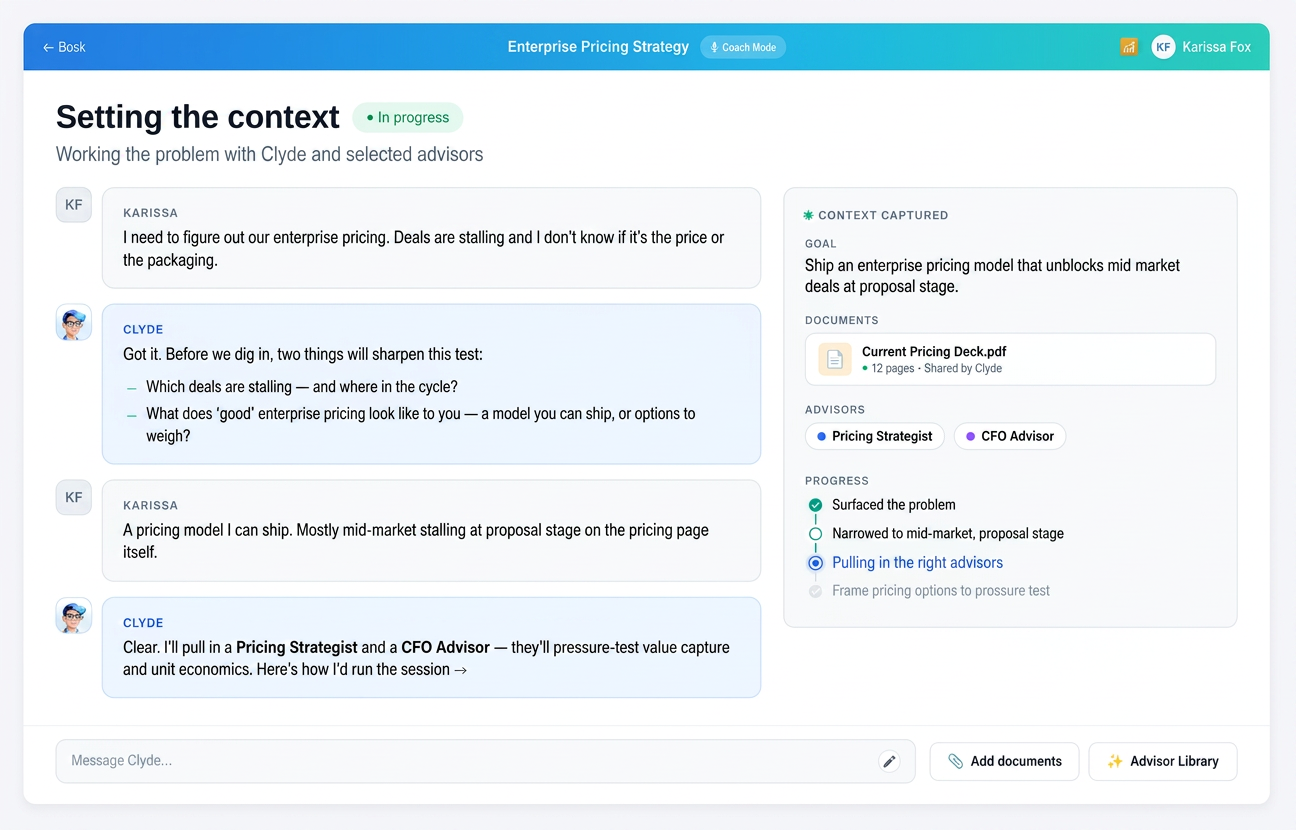
Task: Click 'Surfaced the problem' progress step
Action: pos(894,505)
